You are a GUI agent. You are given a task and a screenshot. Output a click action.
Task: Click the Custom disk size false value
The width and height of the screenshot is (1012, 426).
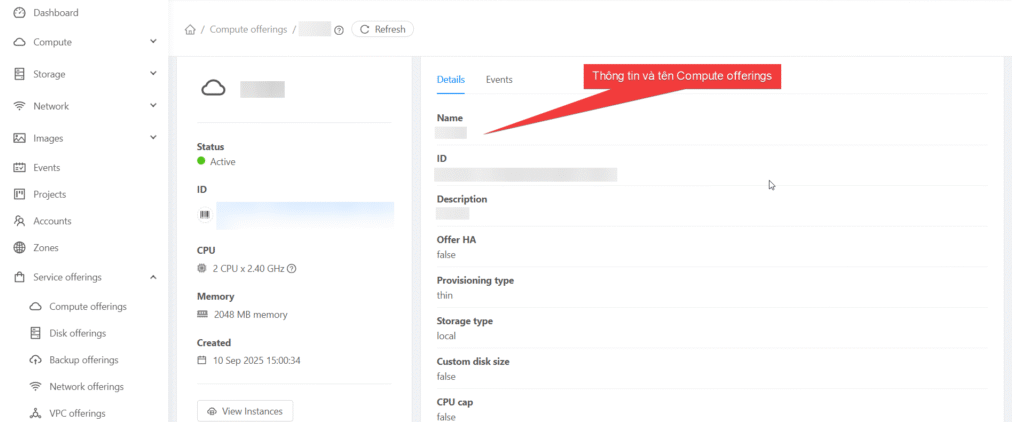pyautogui.click(x=446, y=376)
